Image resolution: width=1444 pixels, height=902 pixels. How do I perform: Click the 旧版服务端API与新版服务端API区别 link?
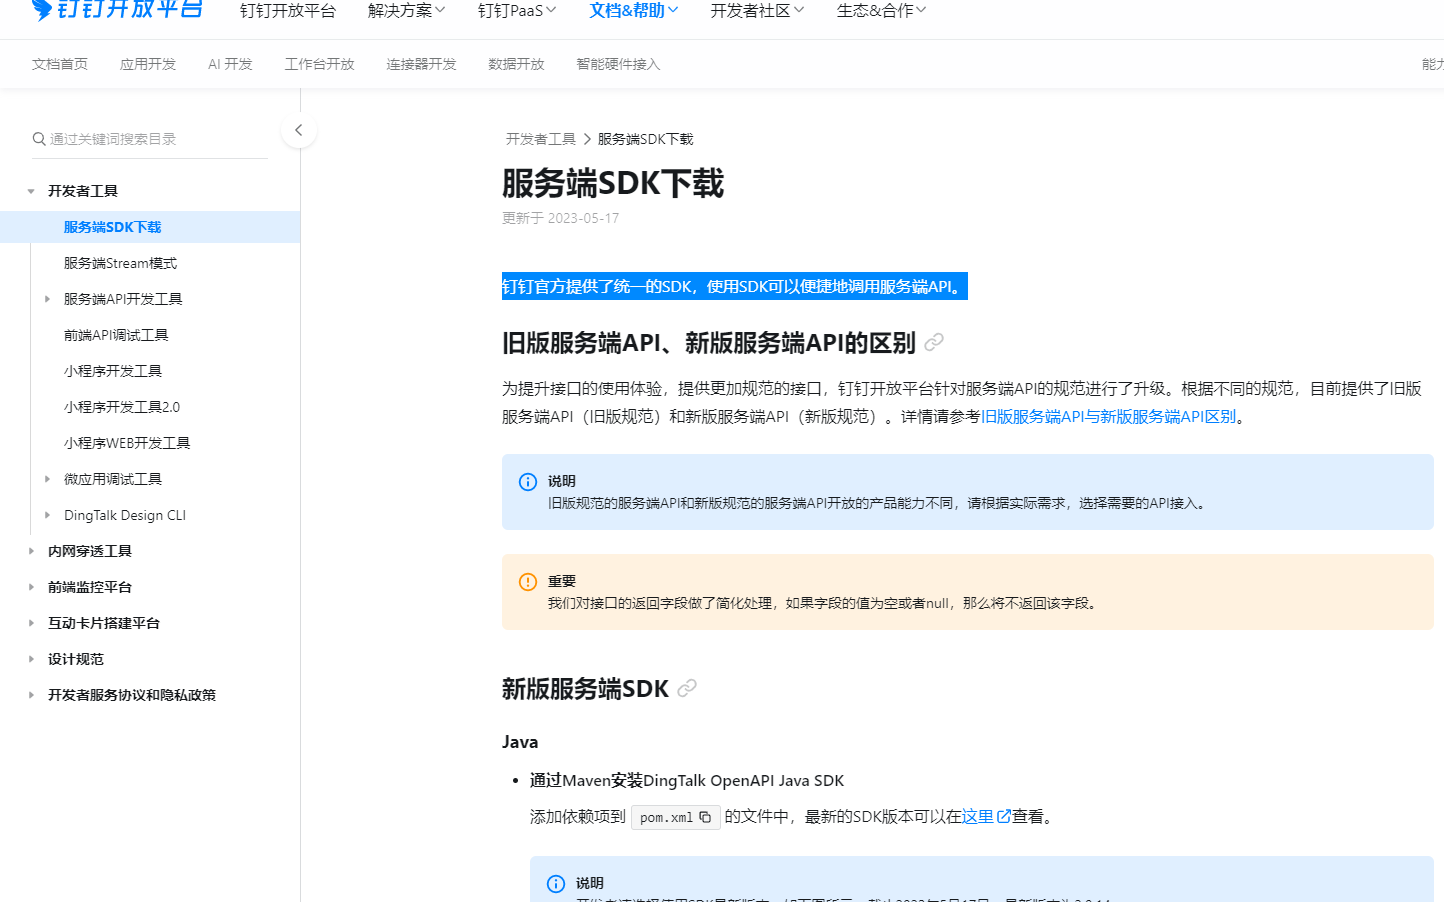click(x=1108, y=417)
